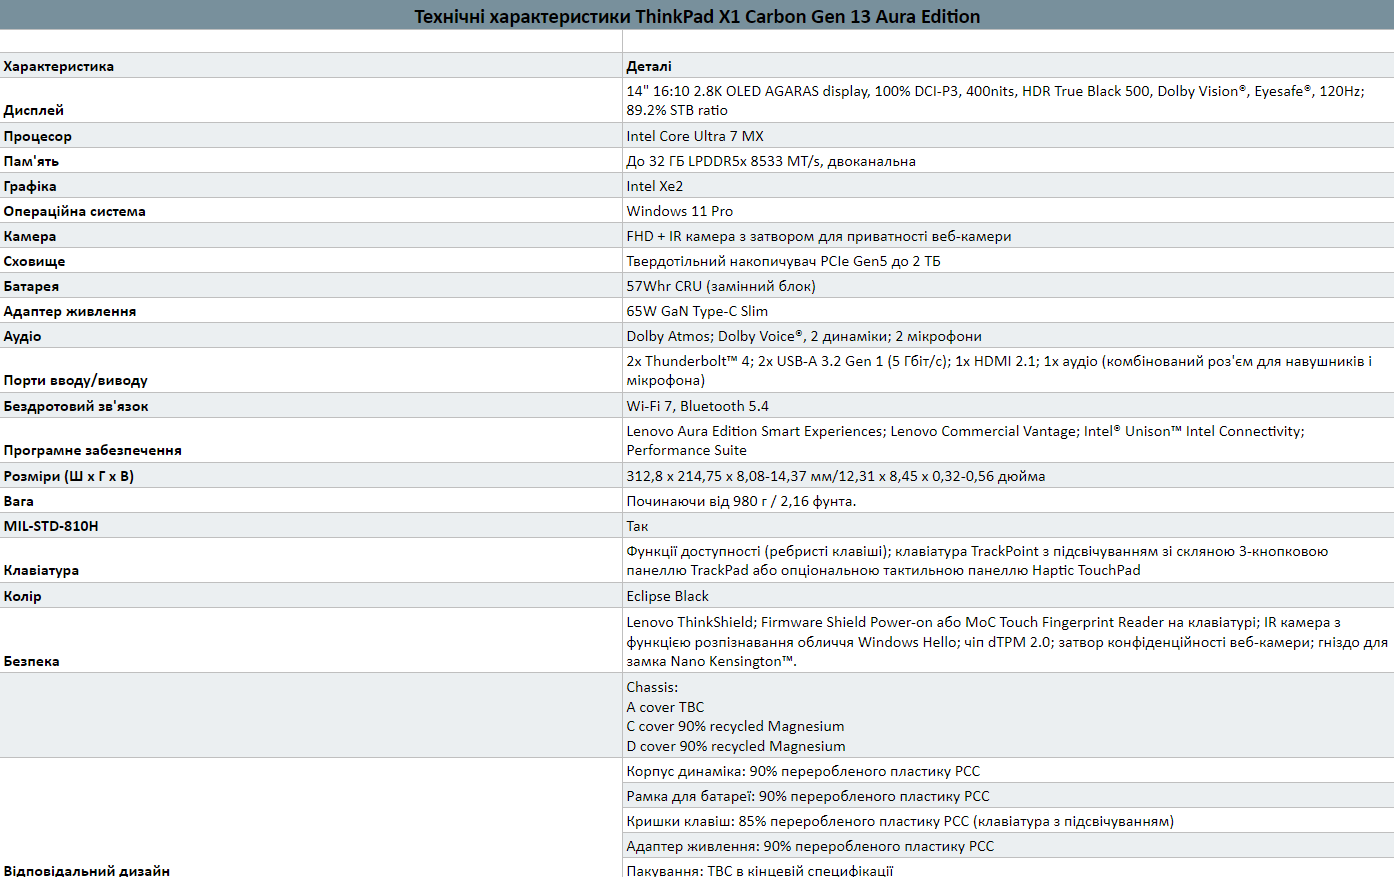Select the 'Батарея' label cell
Viewport: 1394px width, 877px height.
tap(311, 286)
